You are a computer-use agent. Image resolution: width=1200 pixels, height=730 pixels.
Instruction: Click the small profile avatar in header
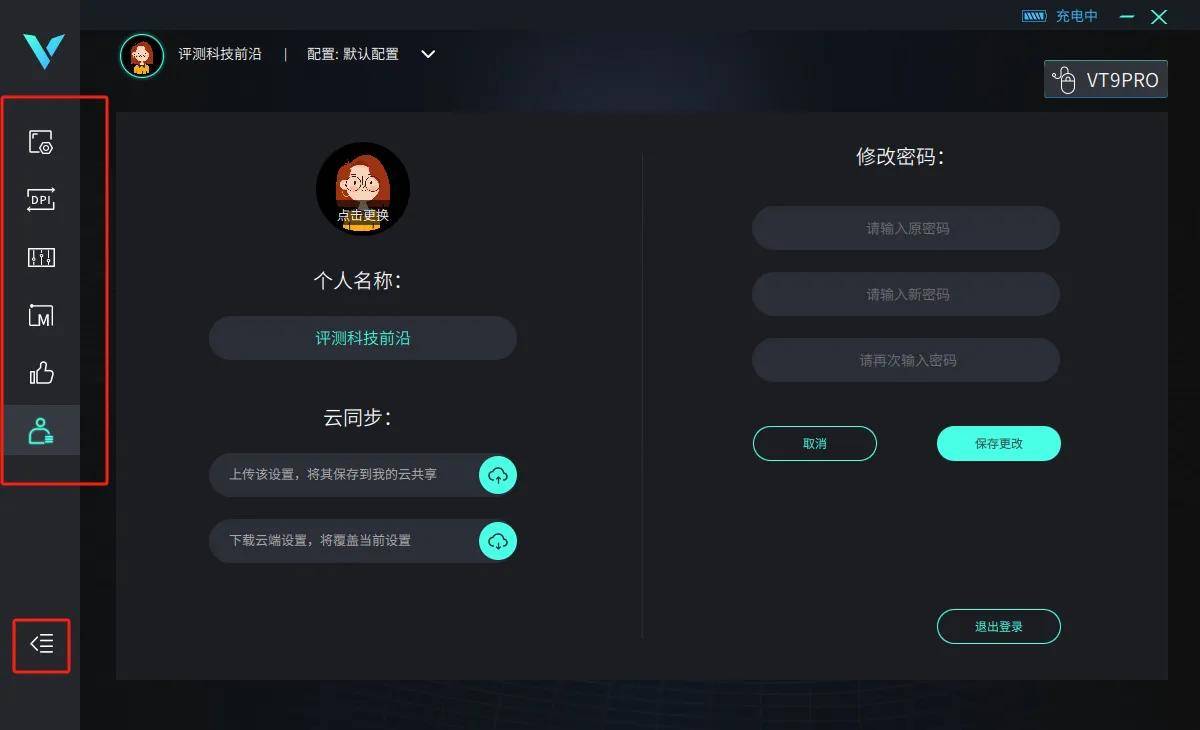coord(142,55)
